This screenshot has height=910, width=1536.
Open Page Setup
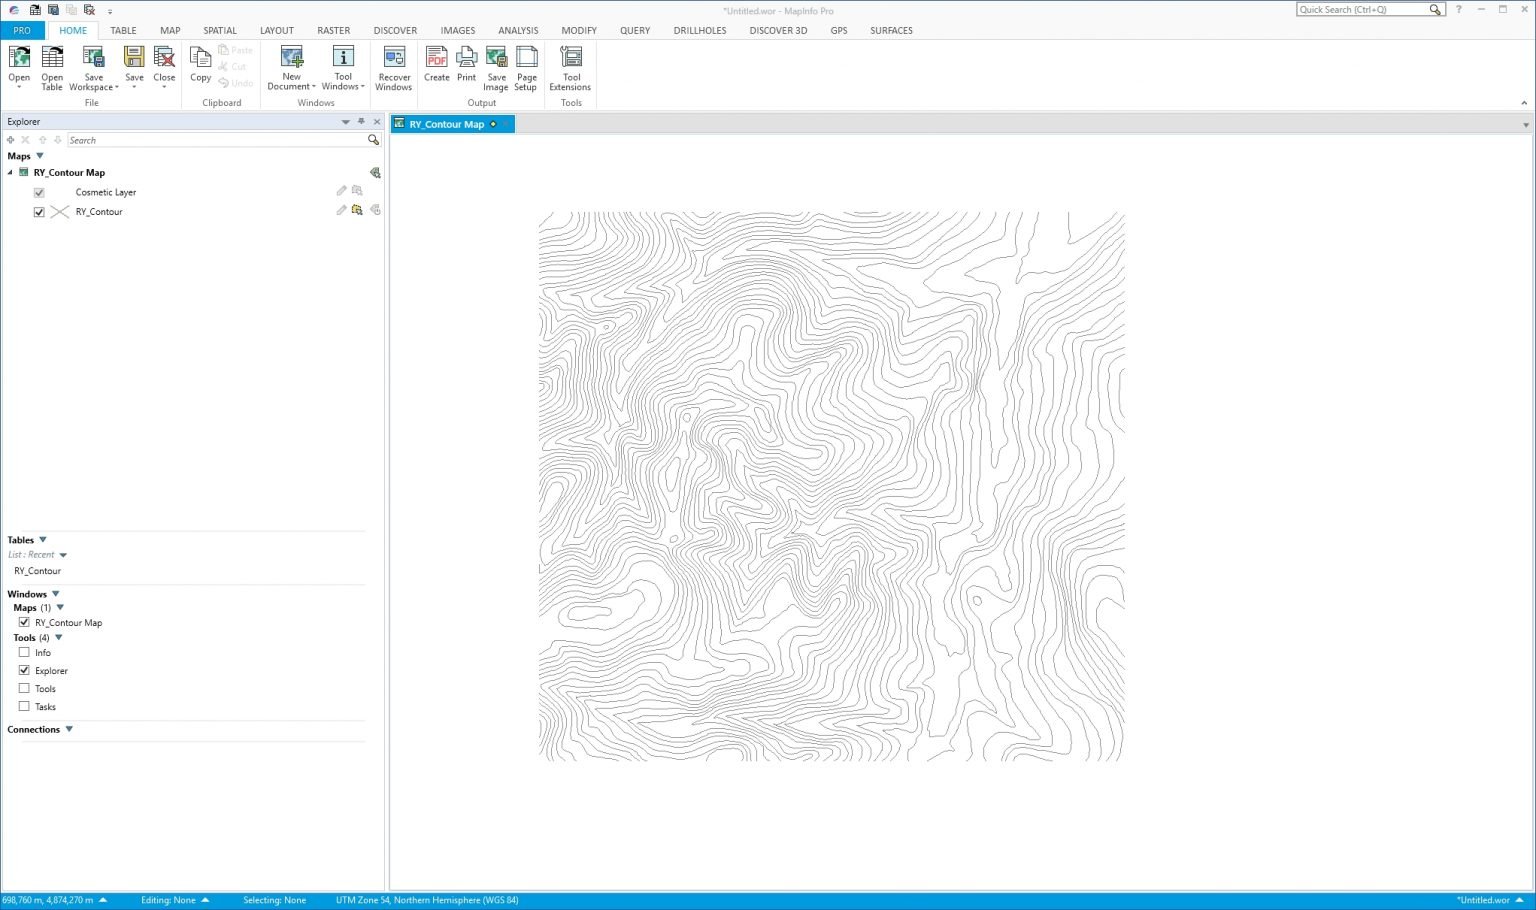coord(526,66)
